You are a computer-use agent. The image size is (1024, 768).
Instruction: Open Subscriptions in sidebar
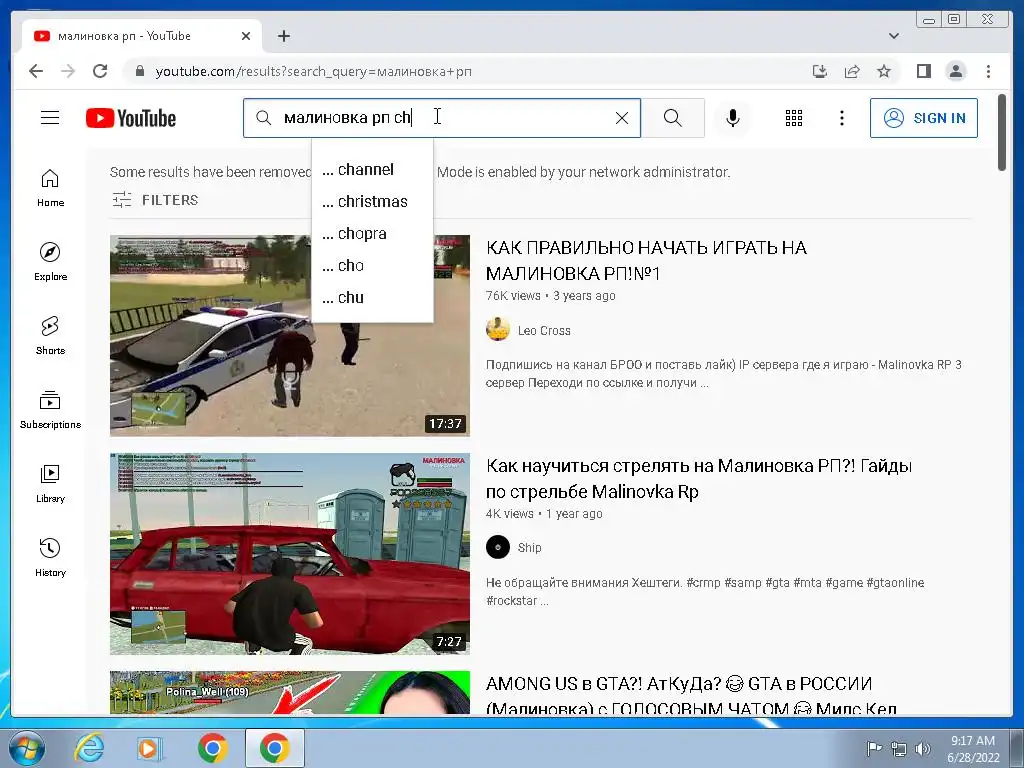pyautogui.click(x=50, y=409)
